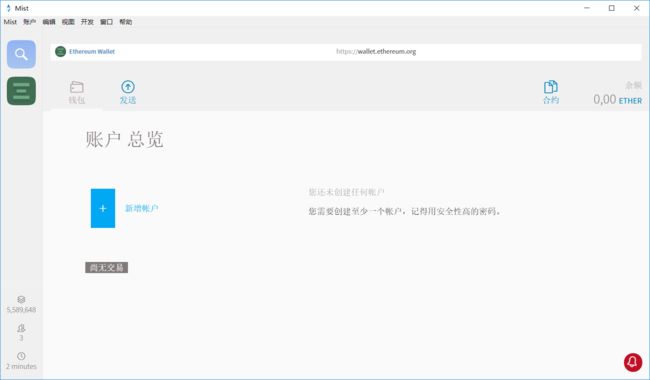Click the red notification bell icon

tap(633, 362)
